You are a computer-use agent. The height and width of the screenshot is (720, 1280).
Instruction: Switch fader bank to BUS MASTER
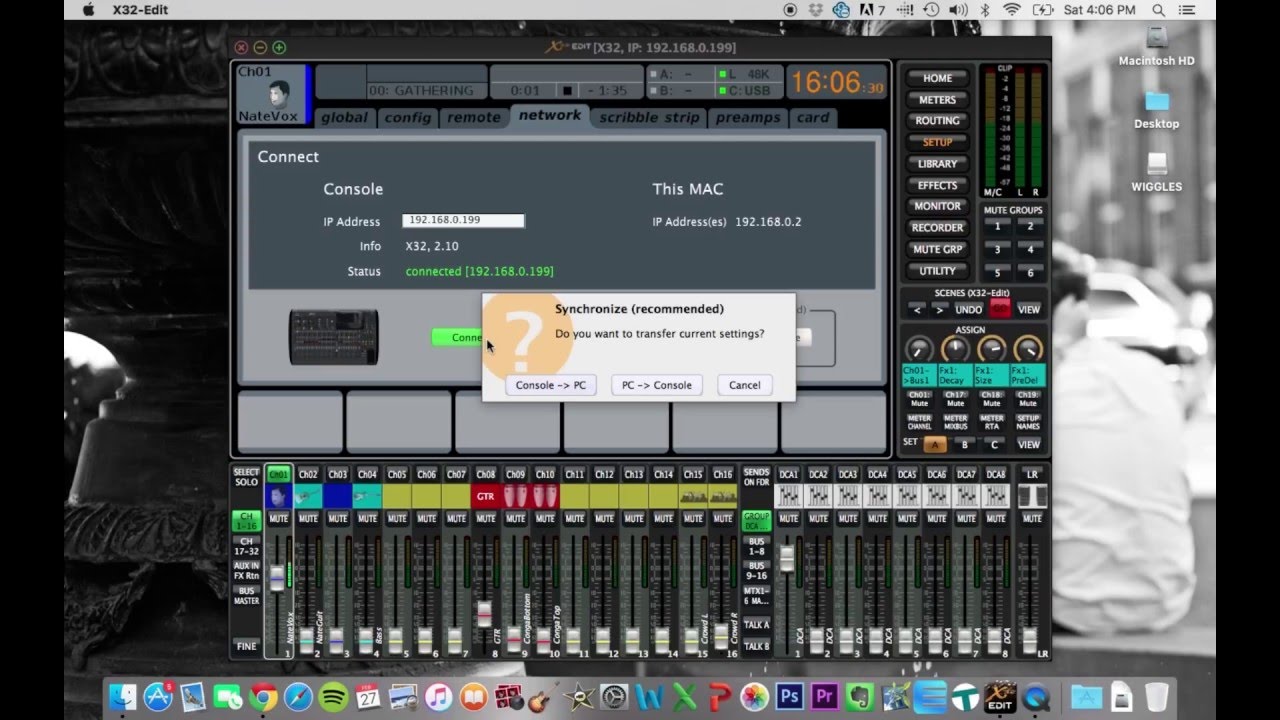click(246, 596)
